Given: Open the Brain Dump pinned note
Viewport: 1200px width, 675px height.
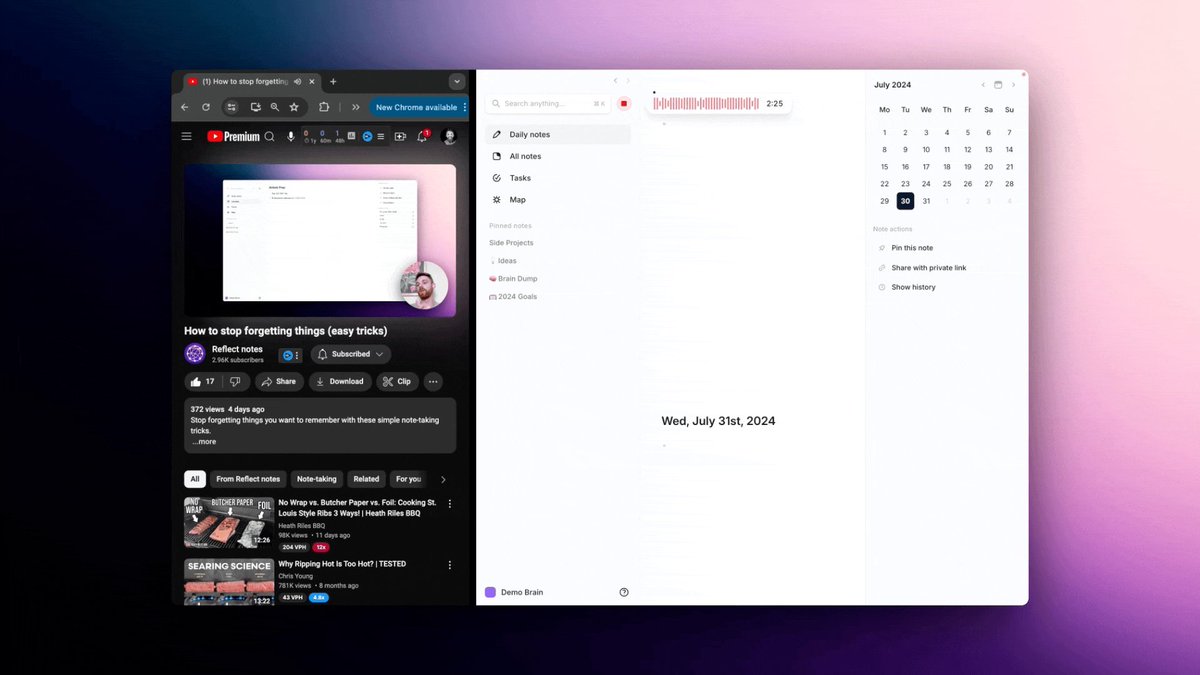Looking at the screenshot, I should point(513,279).
